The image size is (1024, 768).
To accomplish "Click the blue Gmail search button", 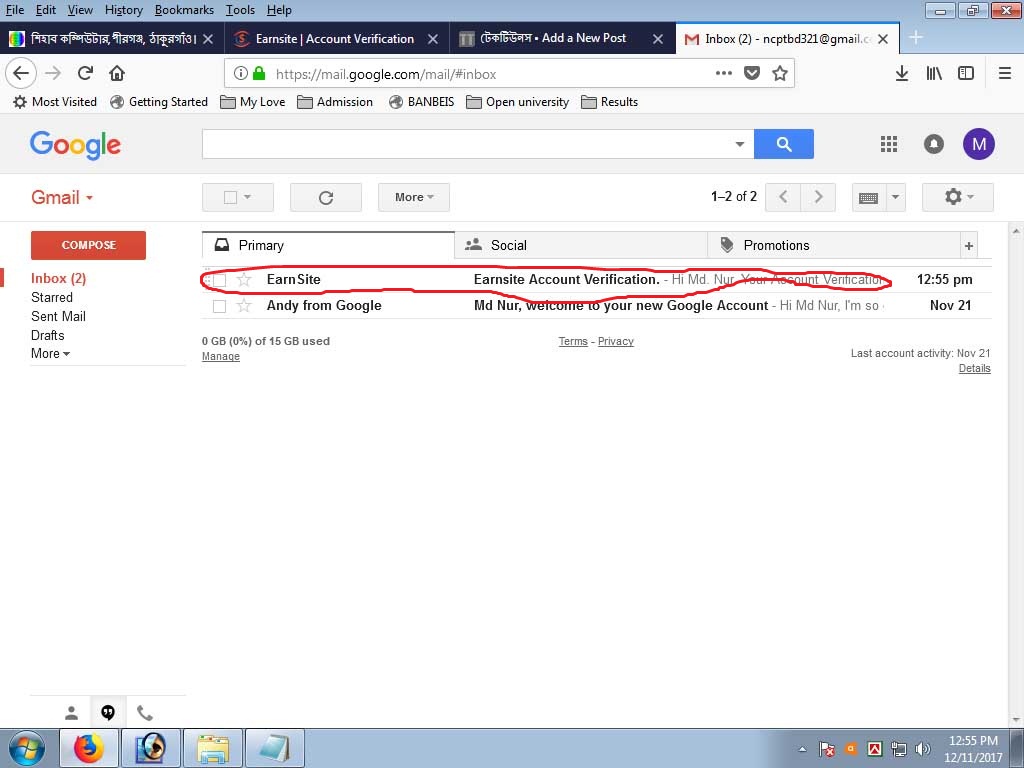I will 784,144.
